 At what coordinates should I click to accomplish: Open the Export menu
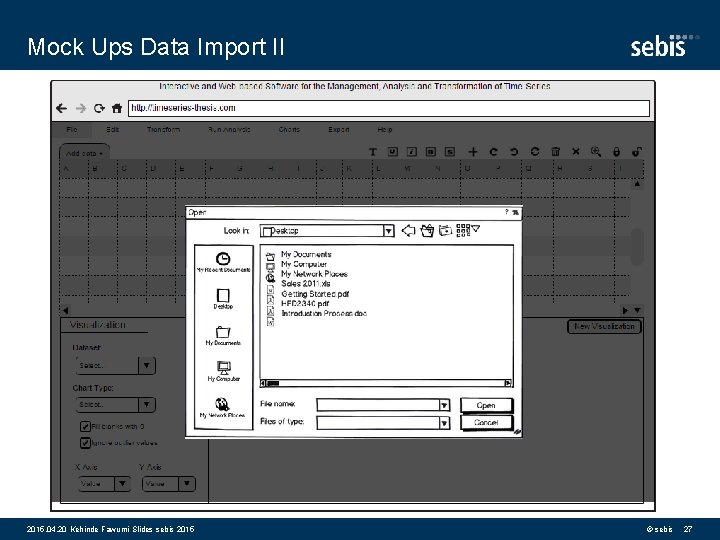click(339, 129)
